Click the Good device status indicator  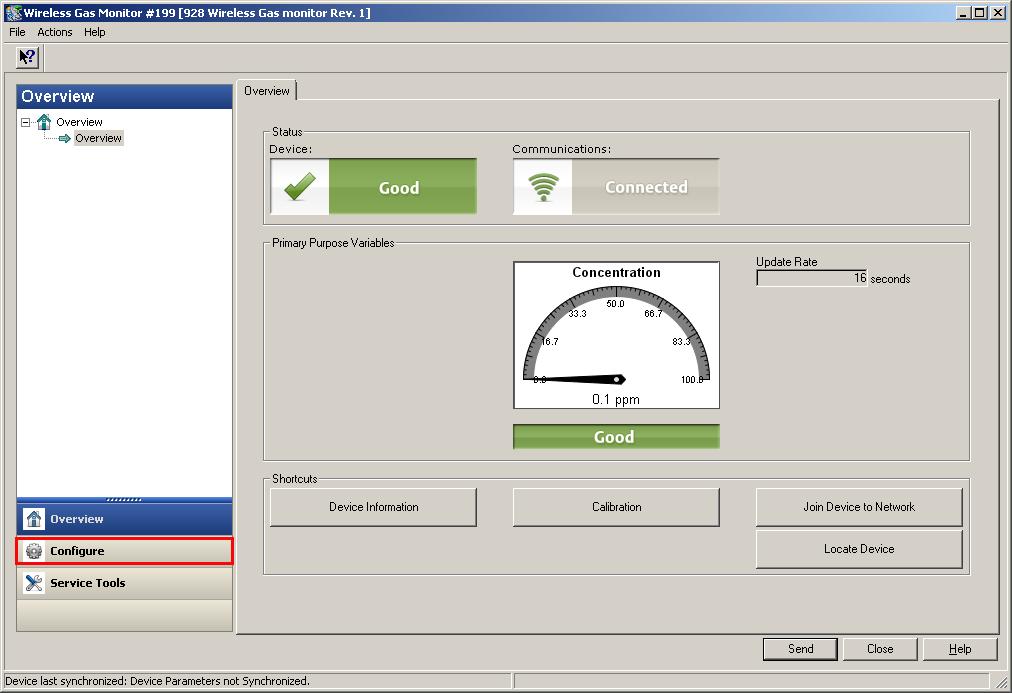(x=403, y=187)
